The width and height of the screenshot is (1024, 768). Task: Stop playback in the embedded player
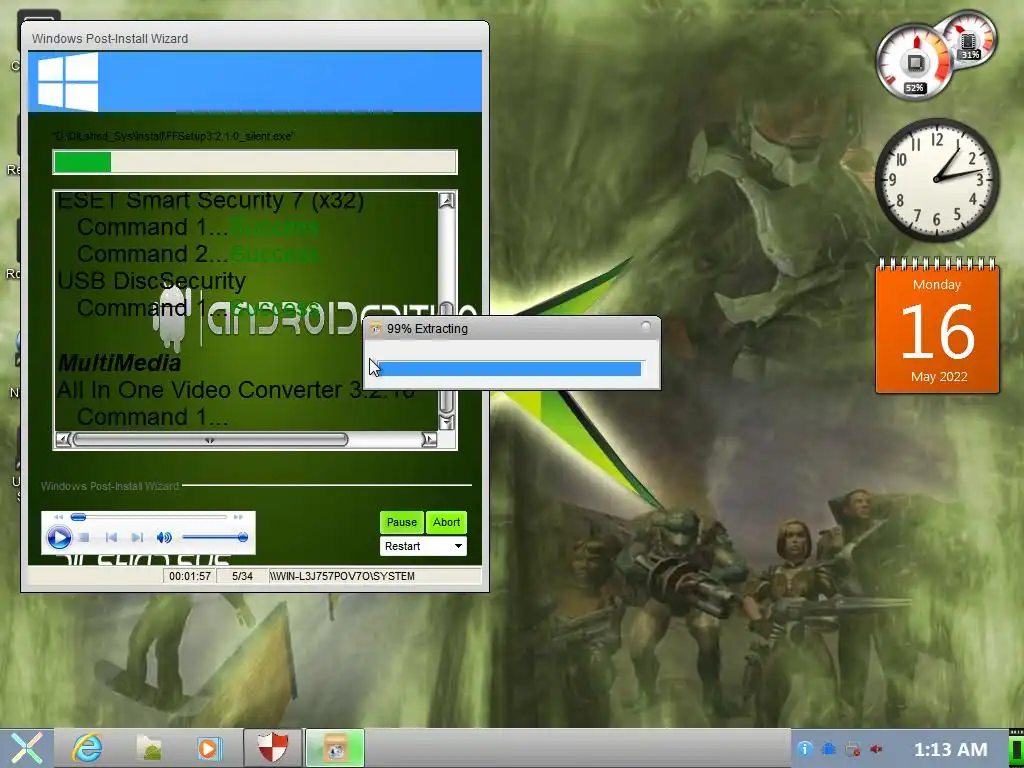(x=84, y=537)
